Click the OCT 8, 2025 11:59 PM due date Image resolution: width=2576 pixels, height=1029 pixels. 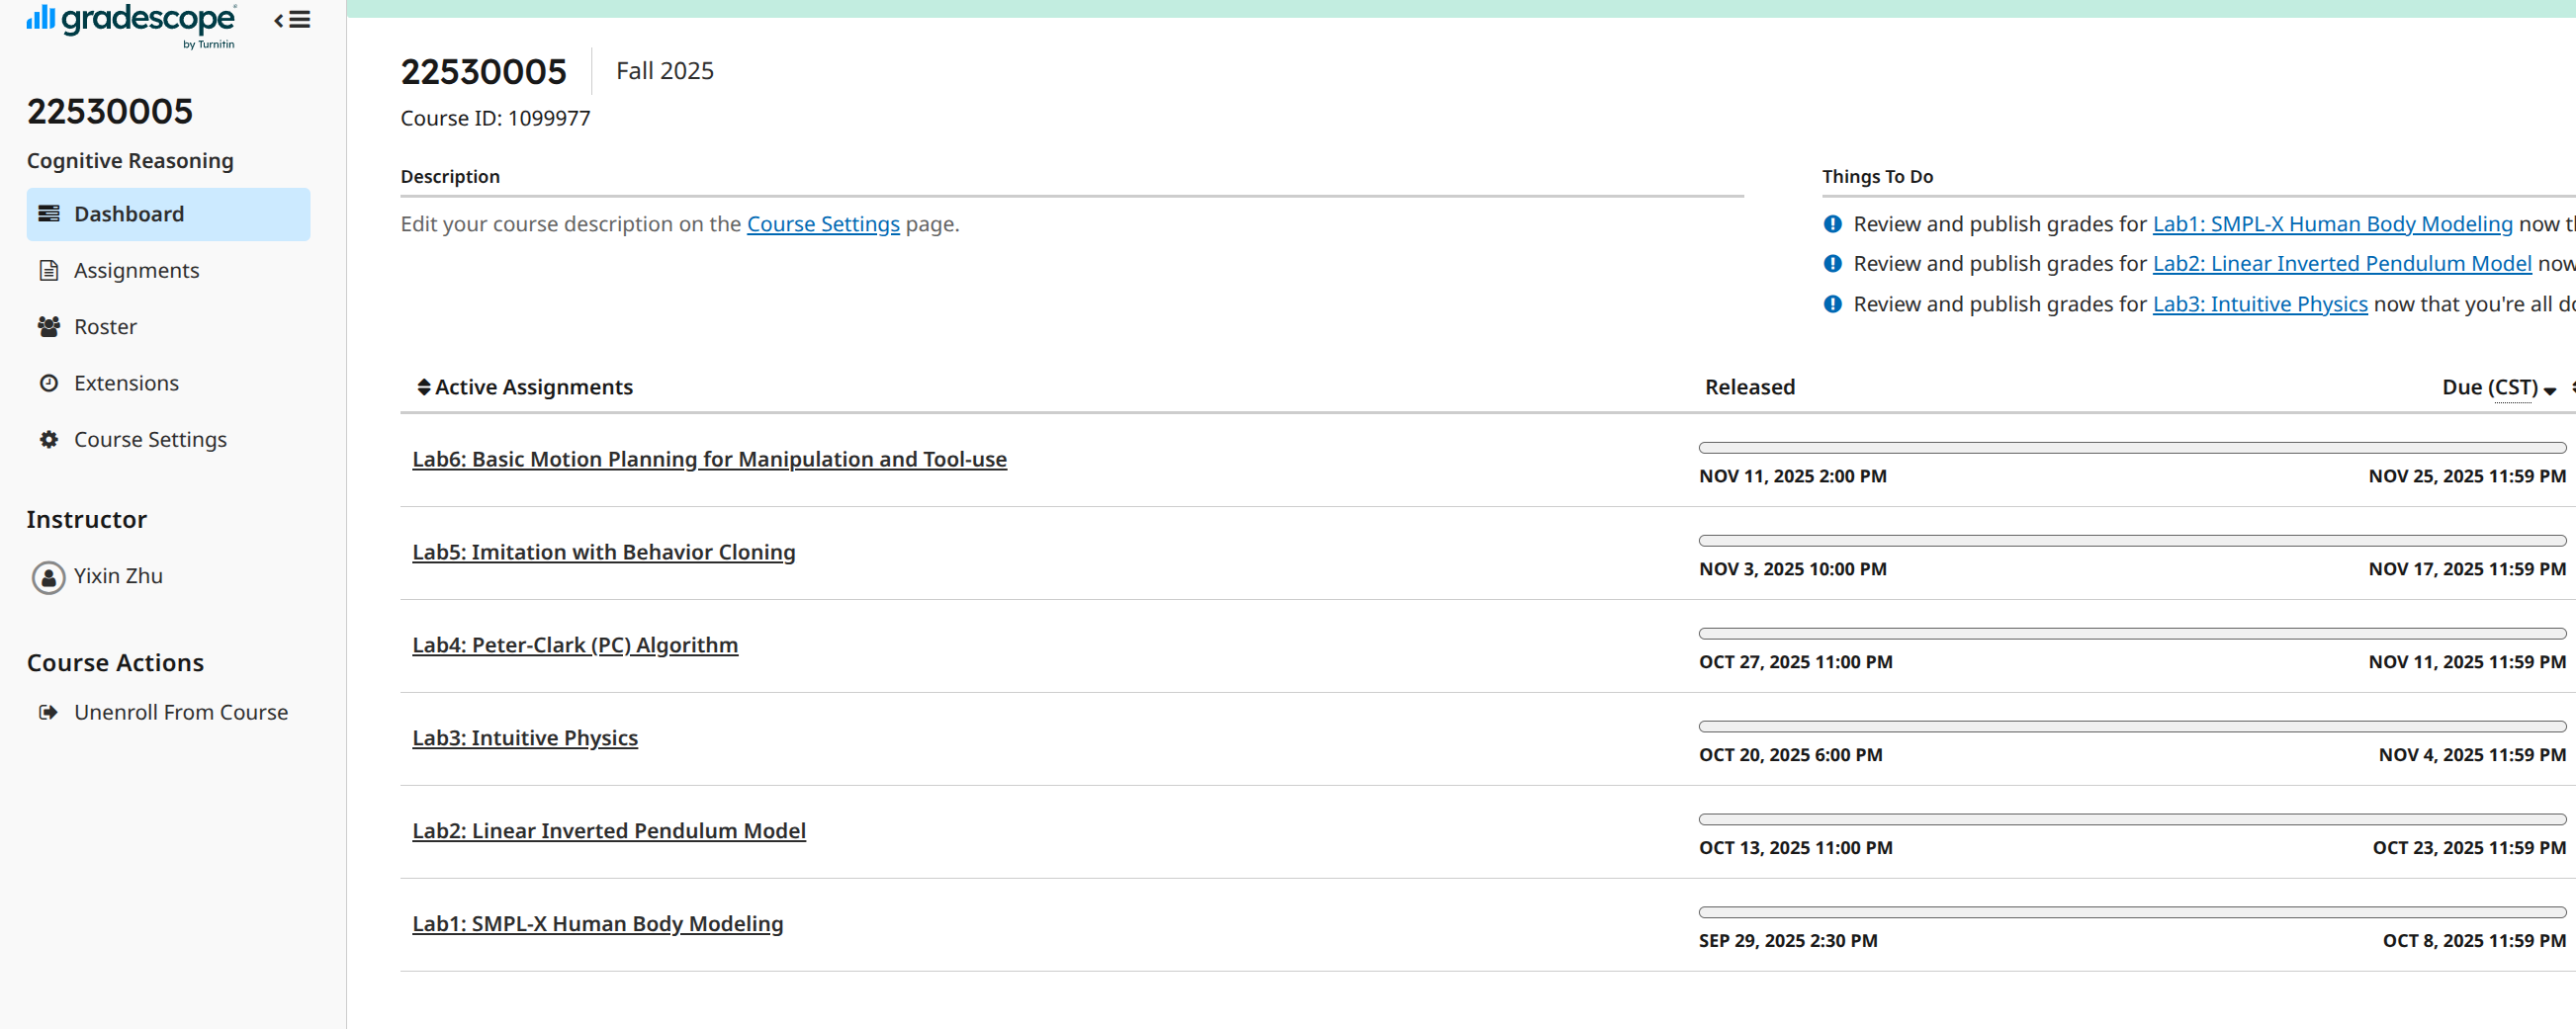[2474, 941]
